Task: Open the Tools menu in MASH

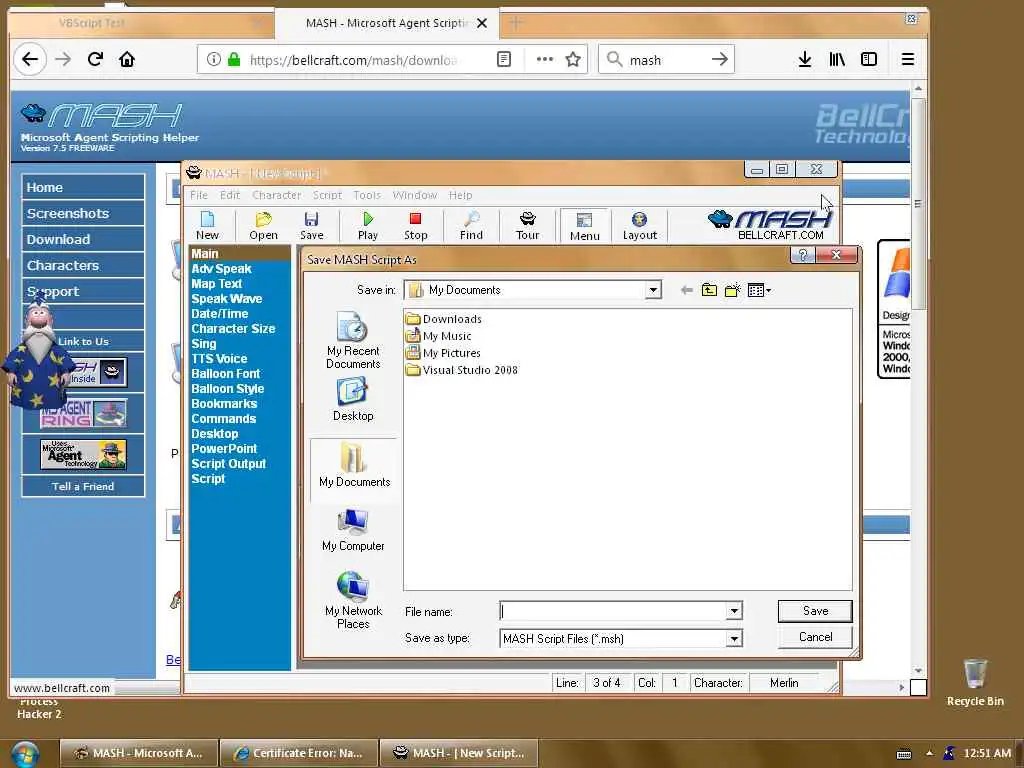Action: (x=367, y=195)
